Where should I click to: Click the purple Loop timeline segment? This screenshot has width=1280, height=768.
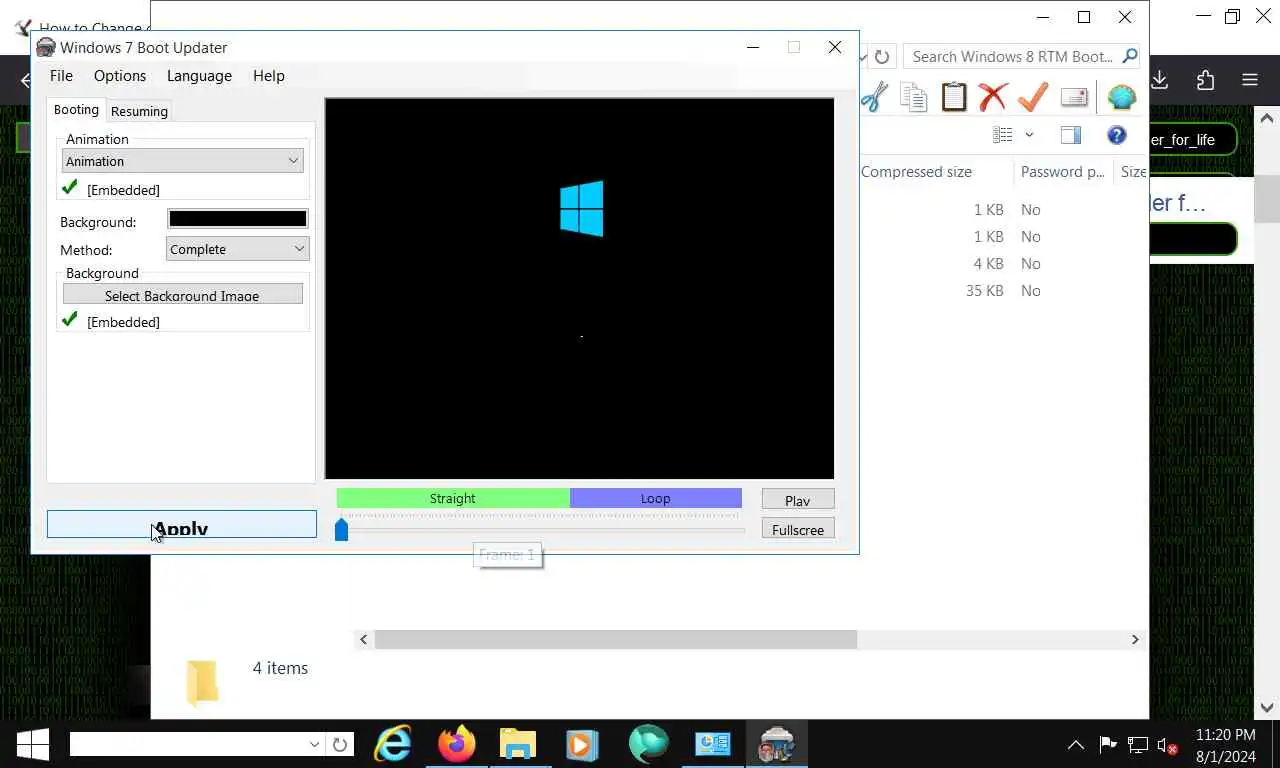(x=656, y=498)
